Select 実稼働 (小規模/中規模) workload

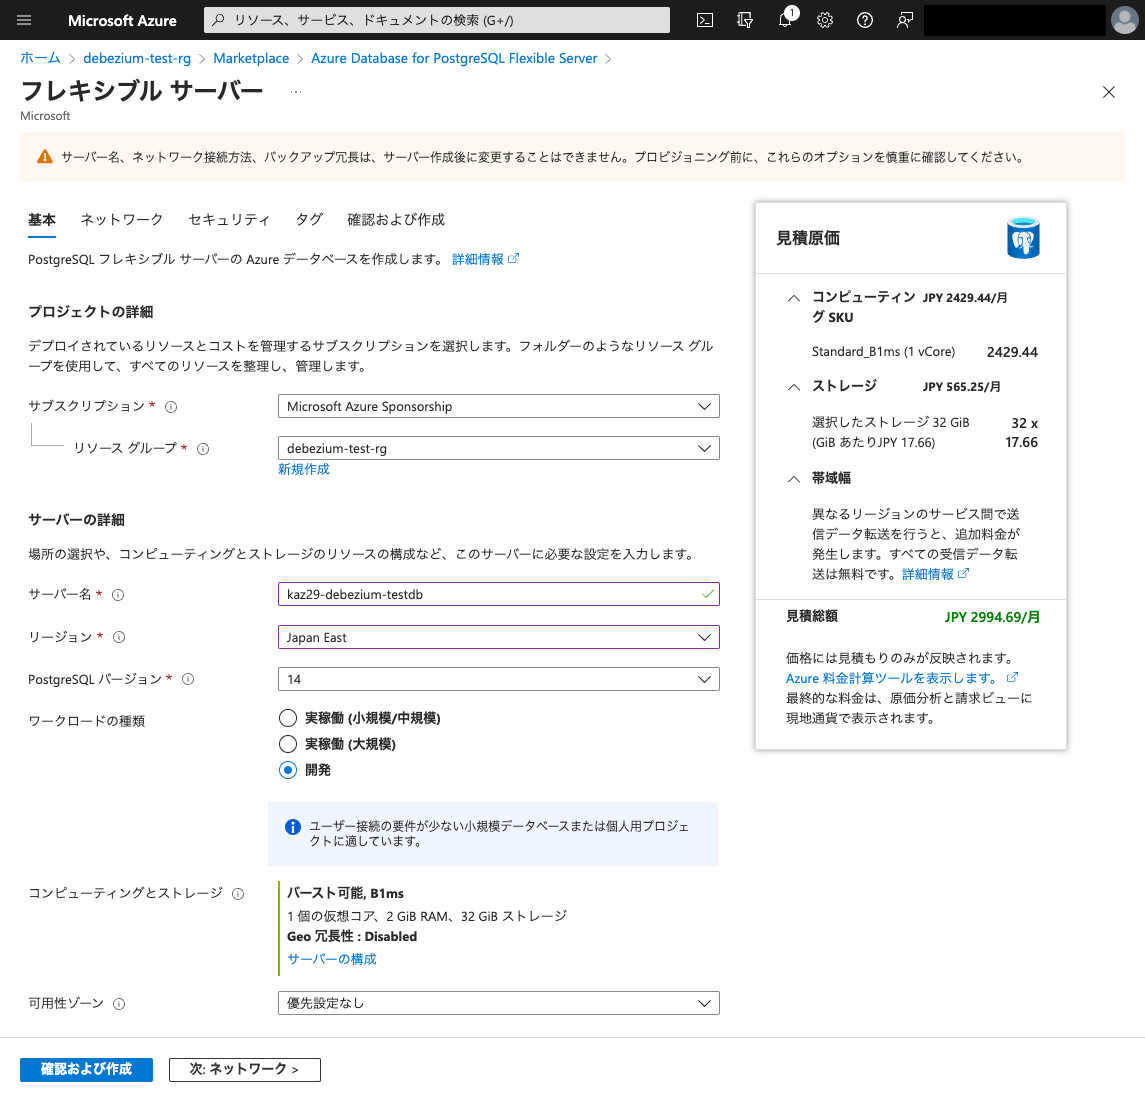pyautogui.click(x=288, y=718)
